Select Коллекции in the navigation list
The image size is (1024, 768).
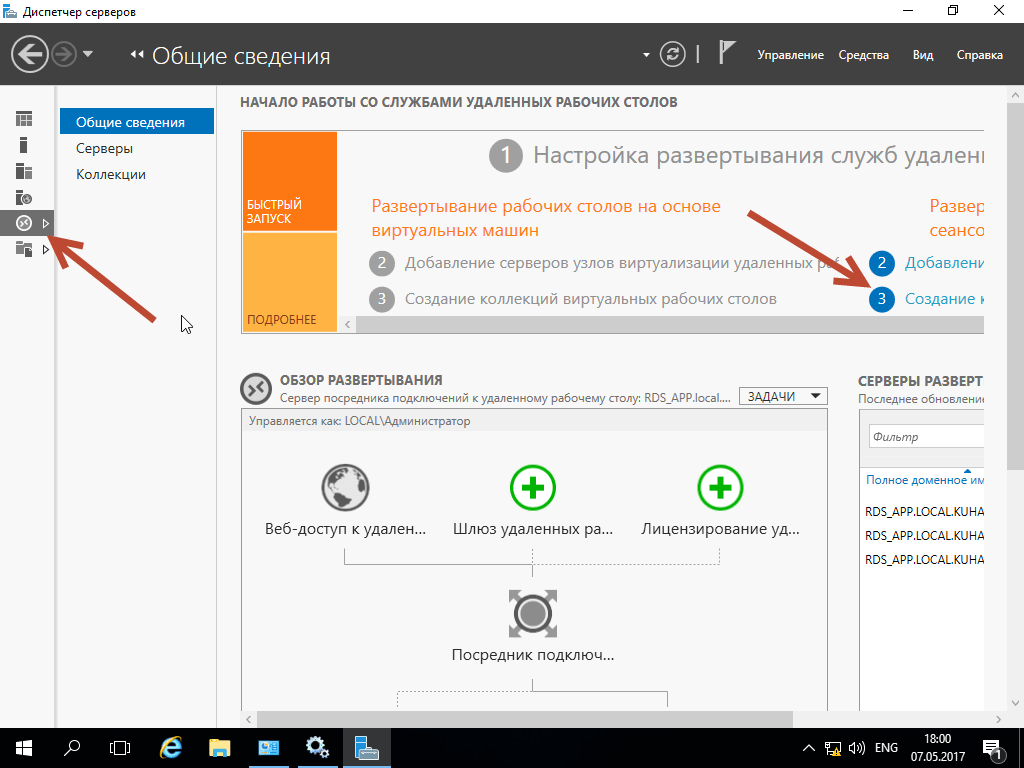click(111, 174)
